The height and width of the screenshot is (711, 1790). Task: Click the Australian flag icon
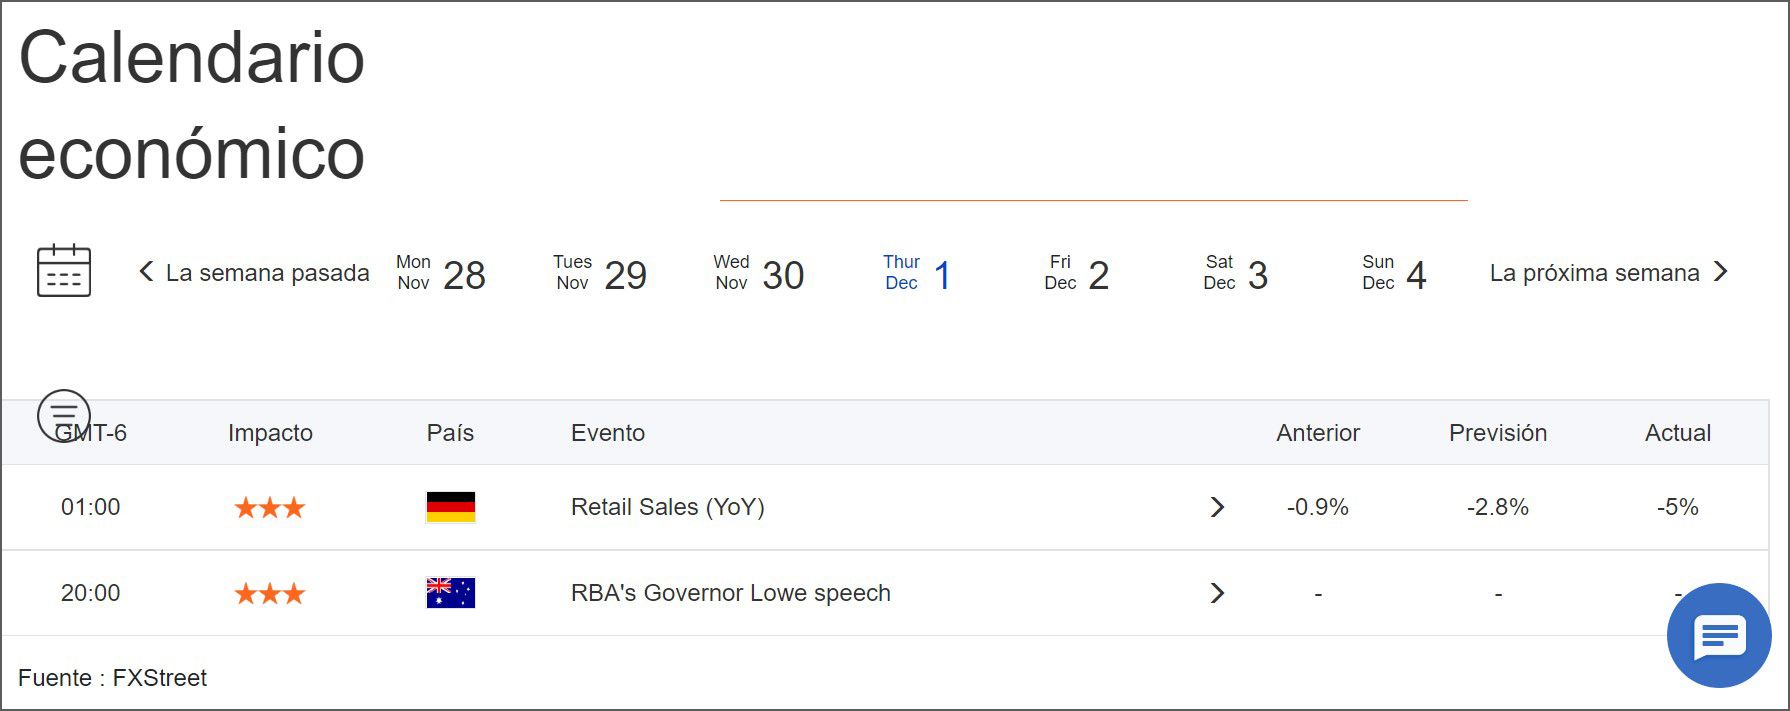coord(451,593)
